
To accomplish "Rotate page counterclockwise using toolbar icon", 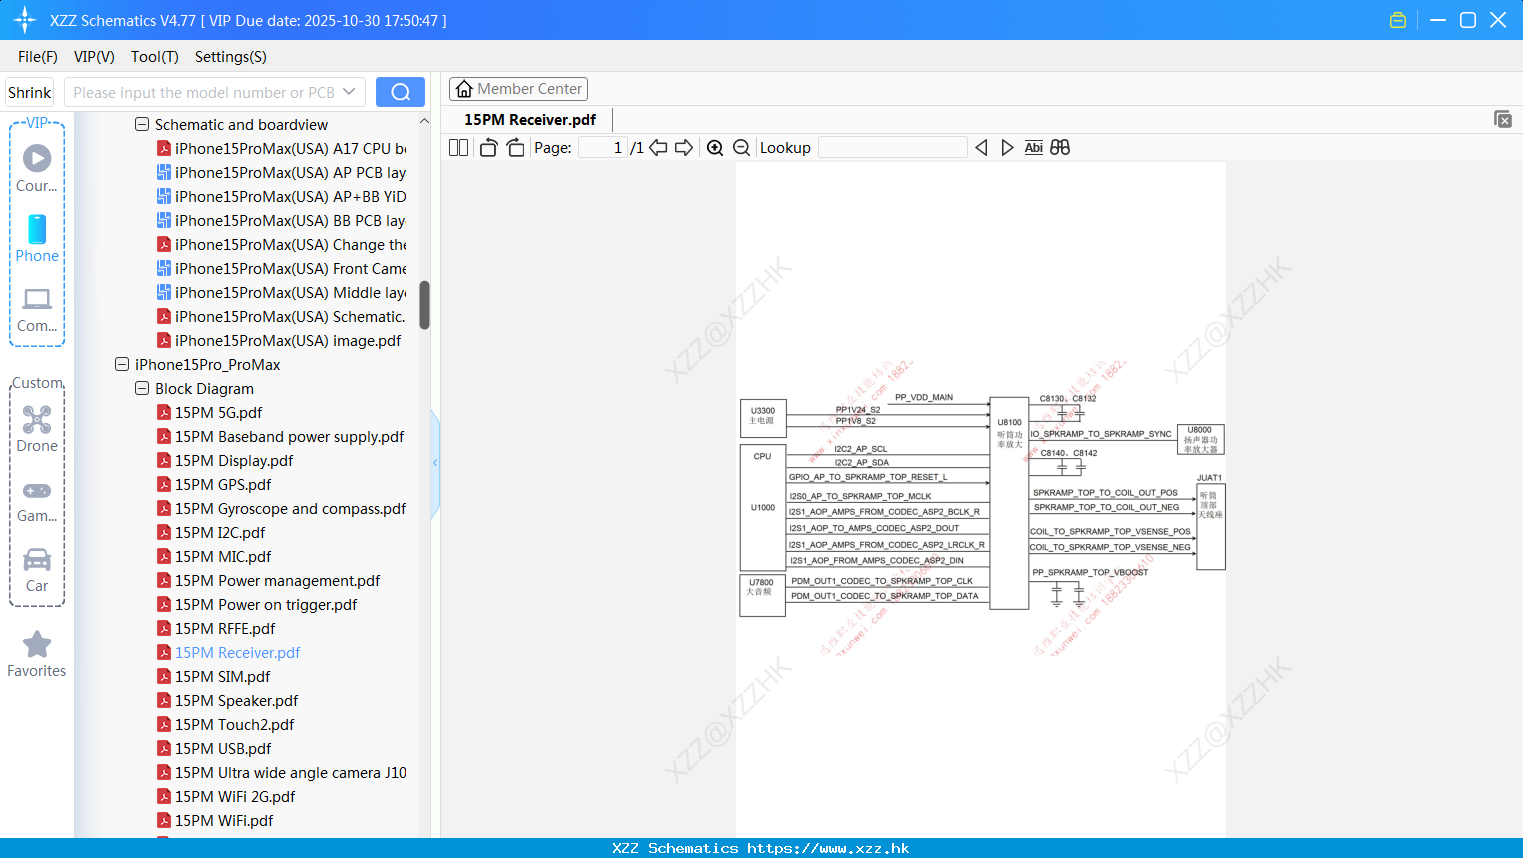I will [488, 148].
